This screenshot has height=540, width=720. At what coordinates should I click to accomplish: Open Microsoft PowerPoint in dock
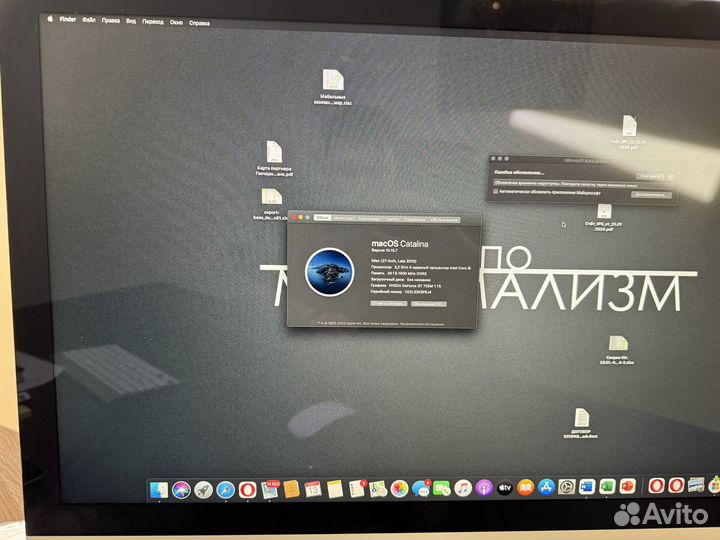click(x=627, y=486)
